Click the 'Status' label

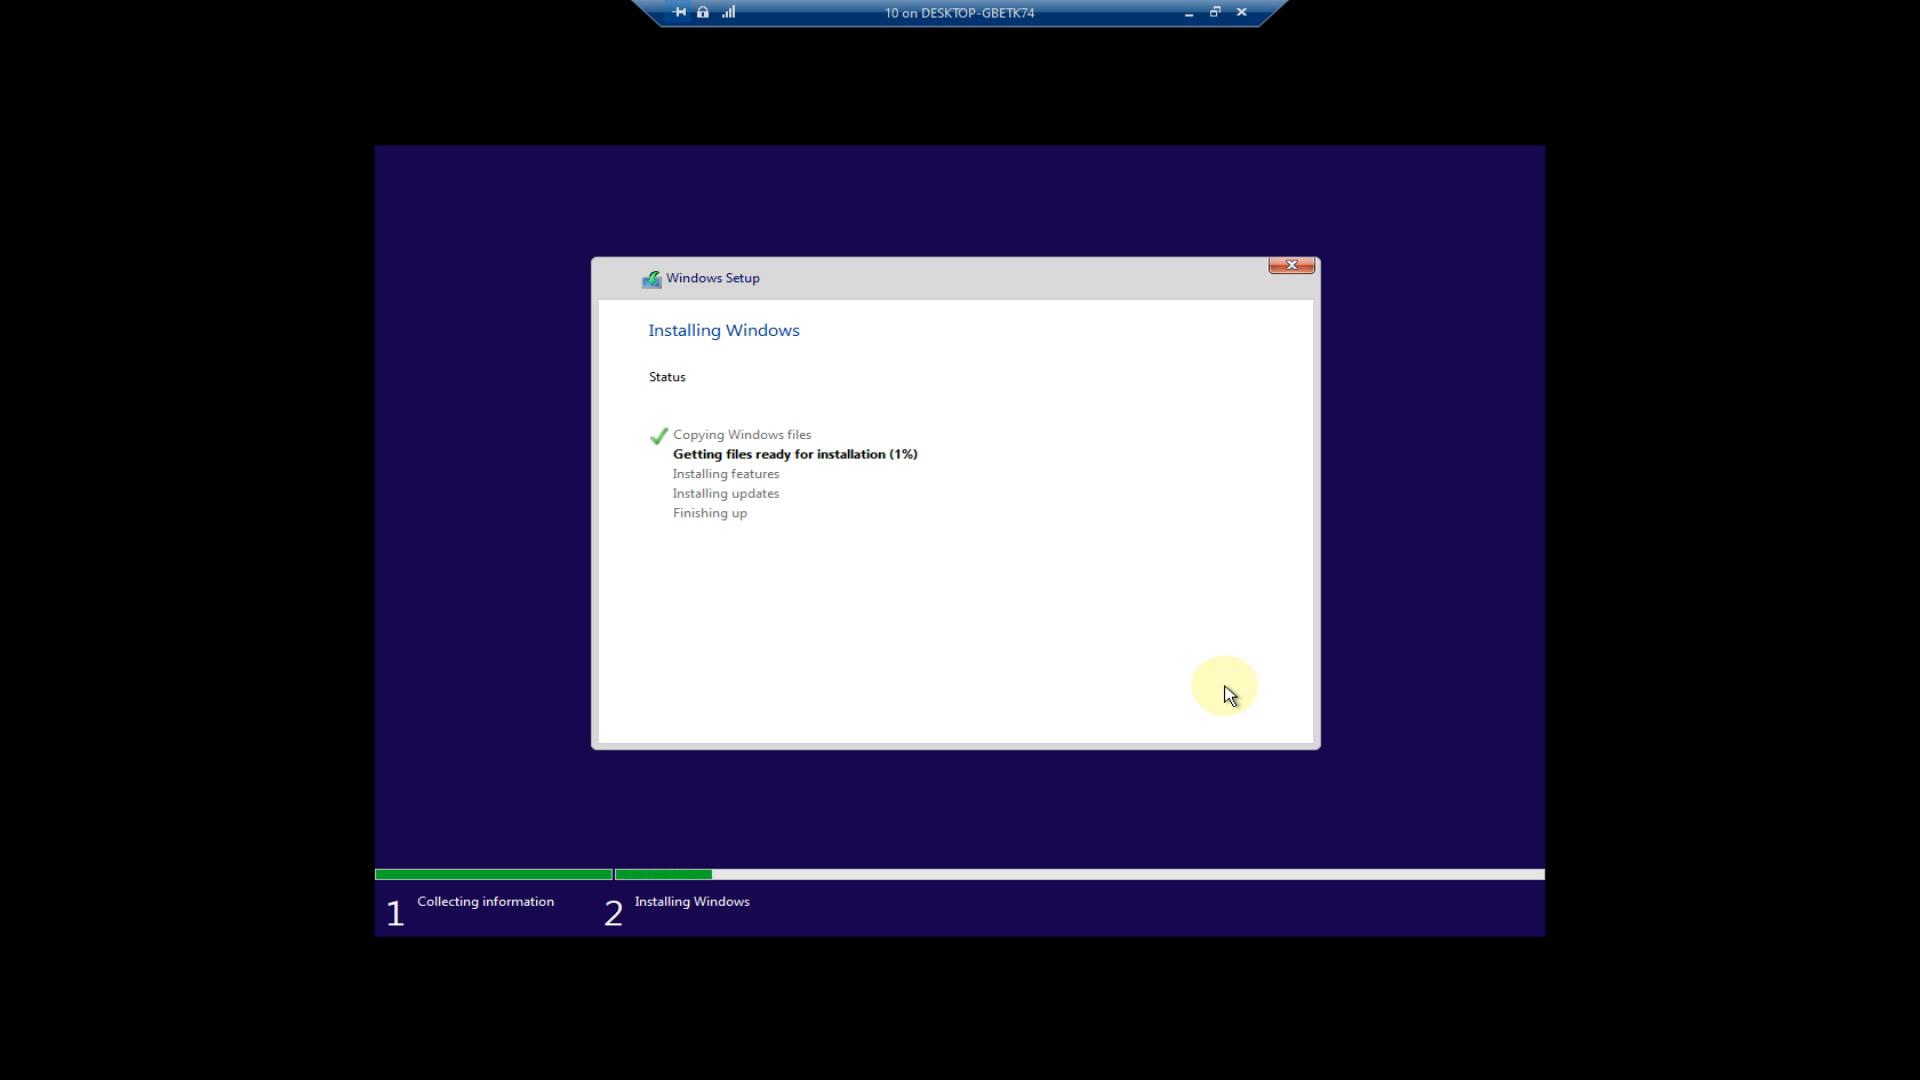(x=667, y=377)
